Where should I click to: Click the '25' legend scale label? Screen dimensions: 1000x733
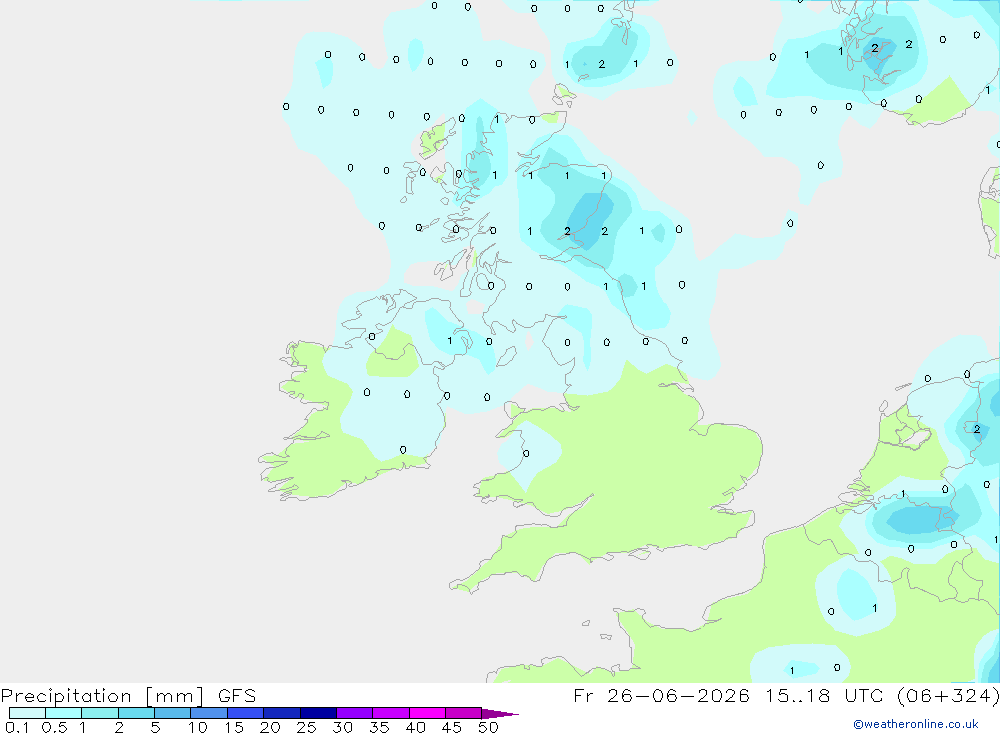(x=306, y=727)
